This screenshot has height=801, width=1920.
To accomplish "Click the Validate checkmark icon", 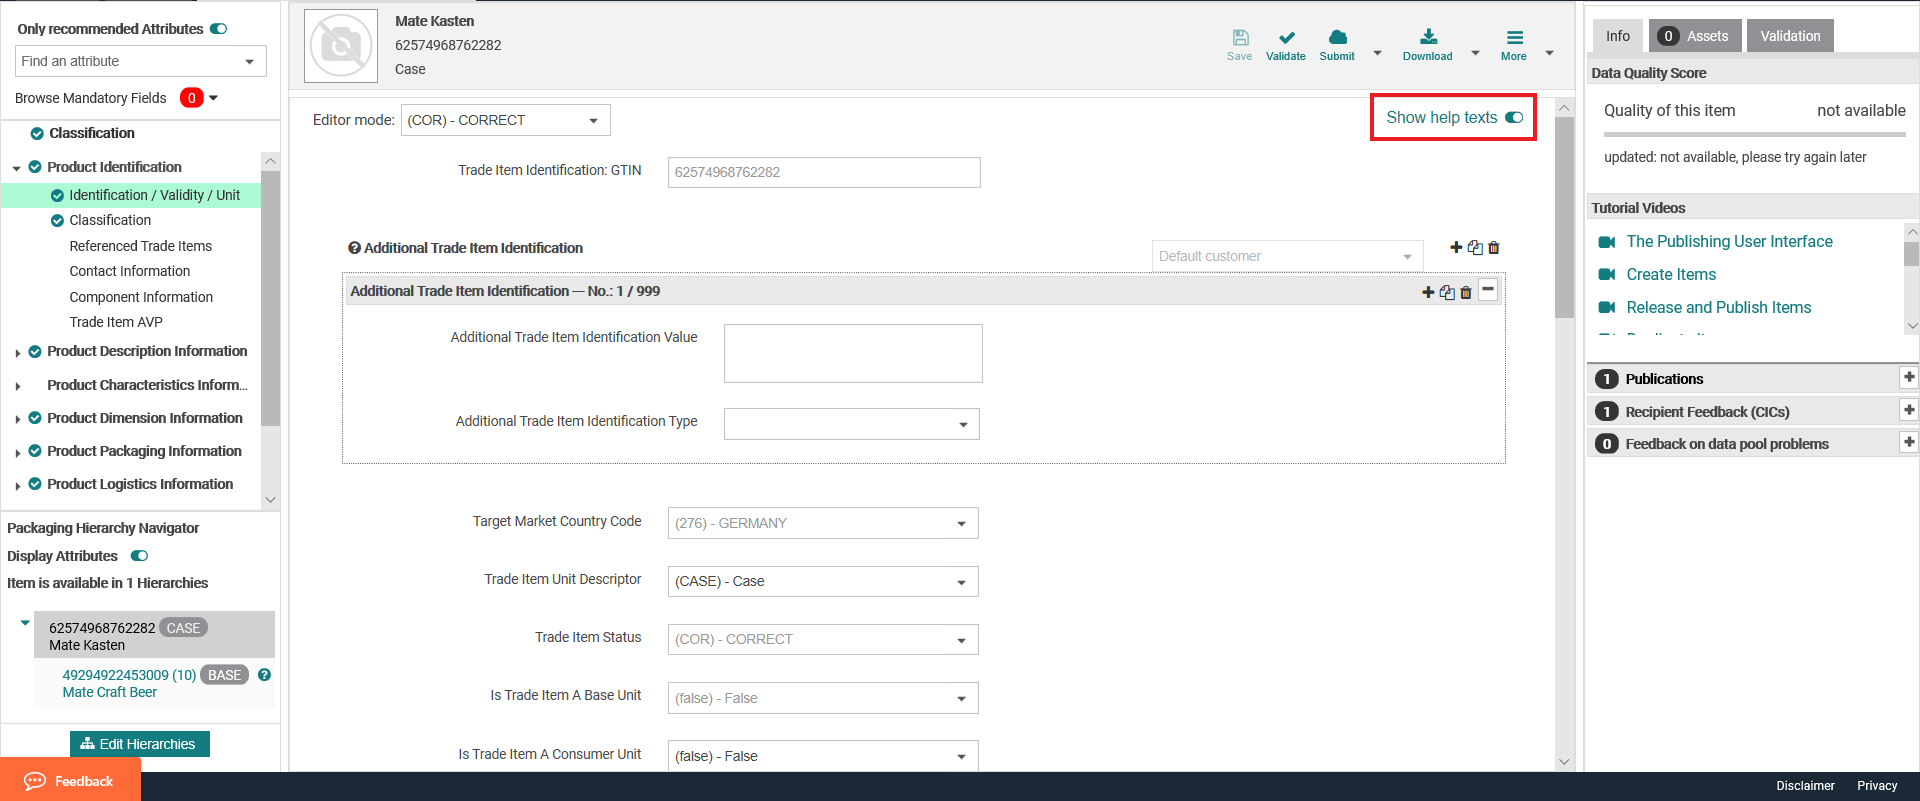I will pyautogui.click(x=1286, y=39).
